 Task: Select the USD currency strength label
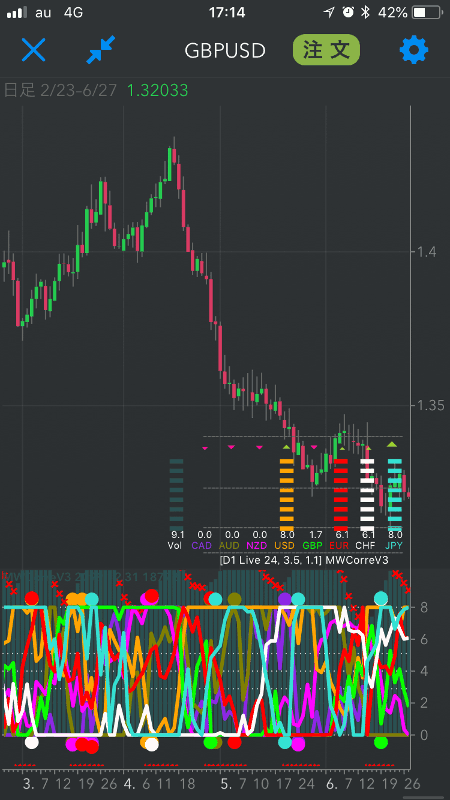coord(284,545)
